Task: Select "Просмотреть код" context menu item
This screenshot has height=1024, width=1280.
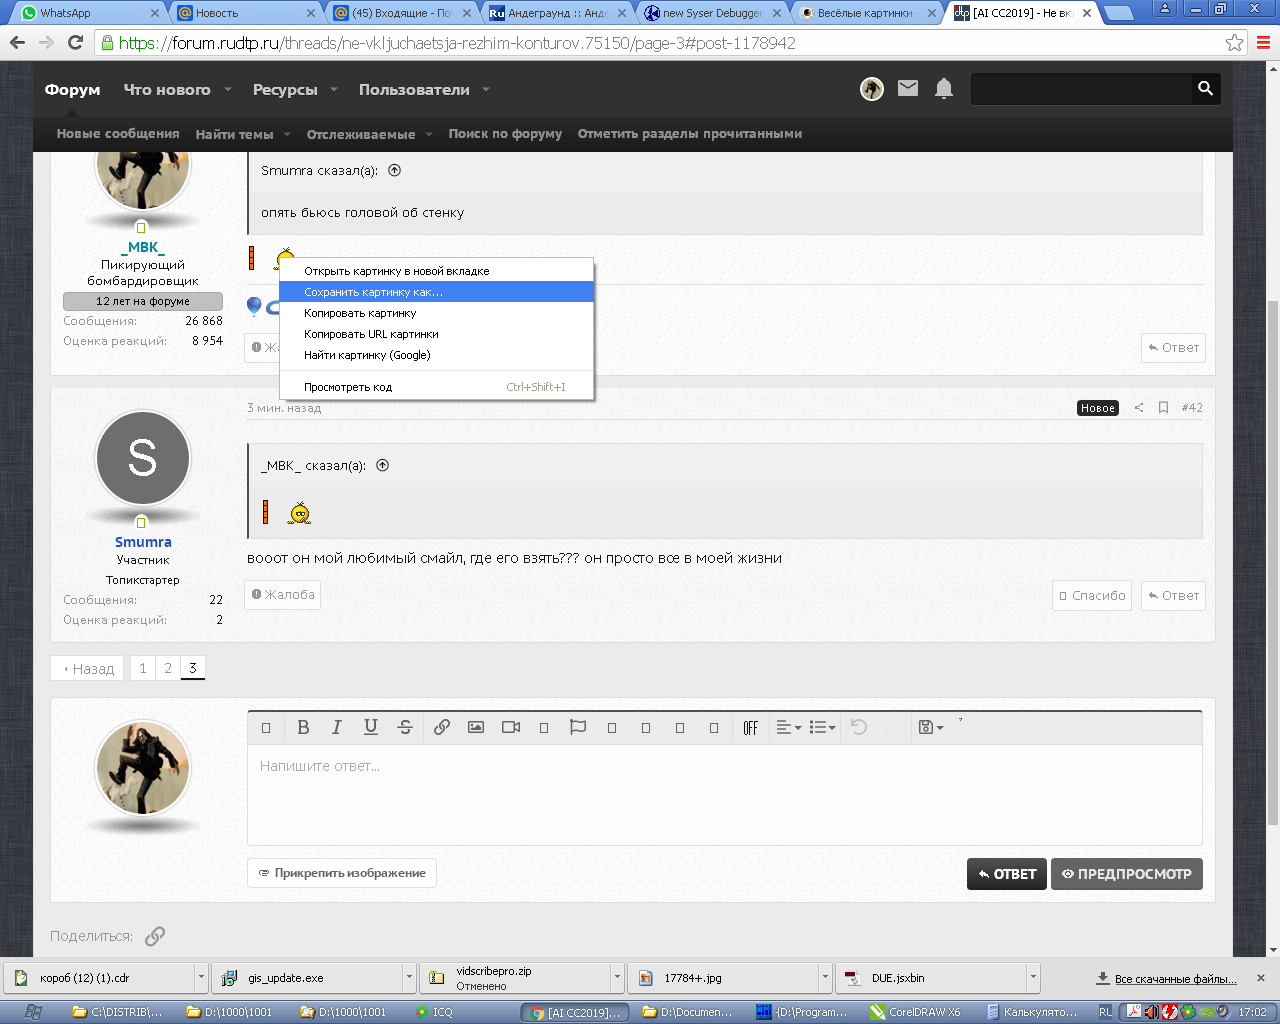Action: (x=436, y=387)
